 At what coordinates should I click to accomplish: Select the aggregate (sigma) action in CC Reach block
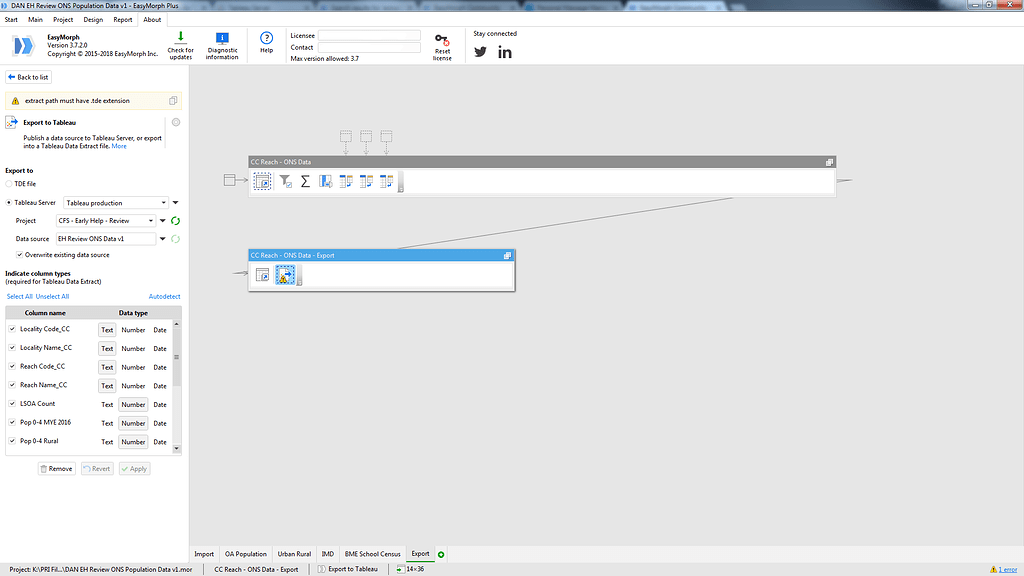tap(305, 181)
